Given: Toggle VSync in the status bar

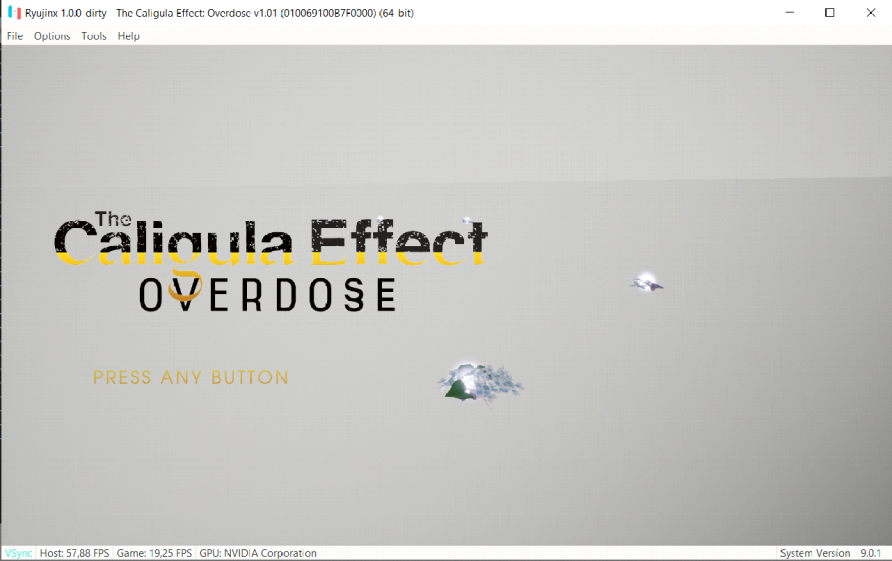Looking at the screenshot, I should coord(19,553).
